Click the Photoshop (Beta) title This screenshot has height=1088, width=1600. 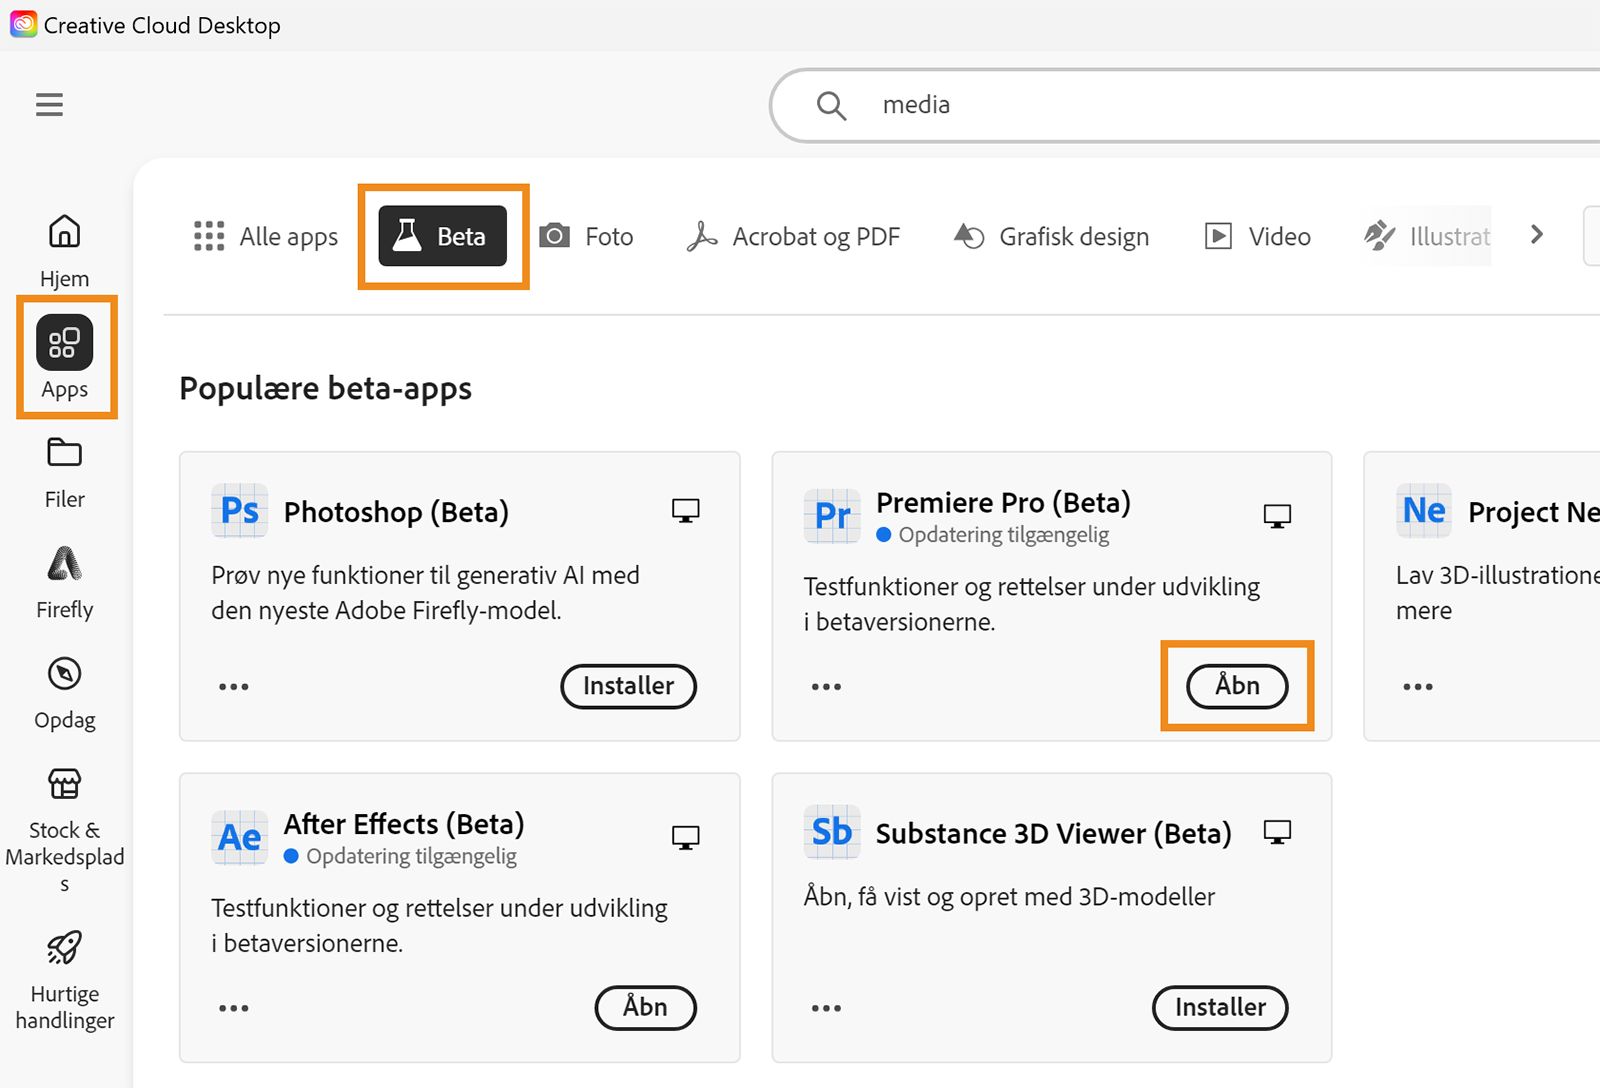click(396, 512)
